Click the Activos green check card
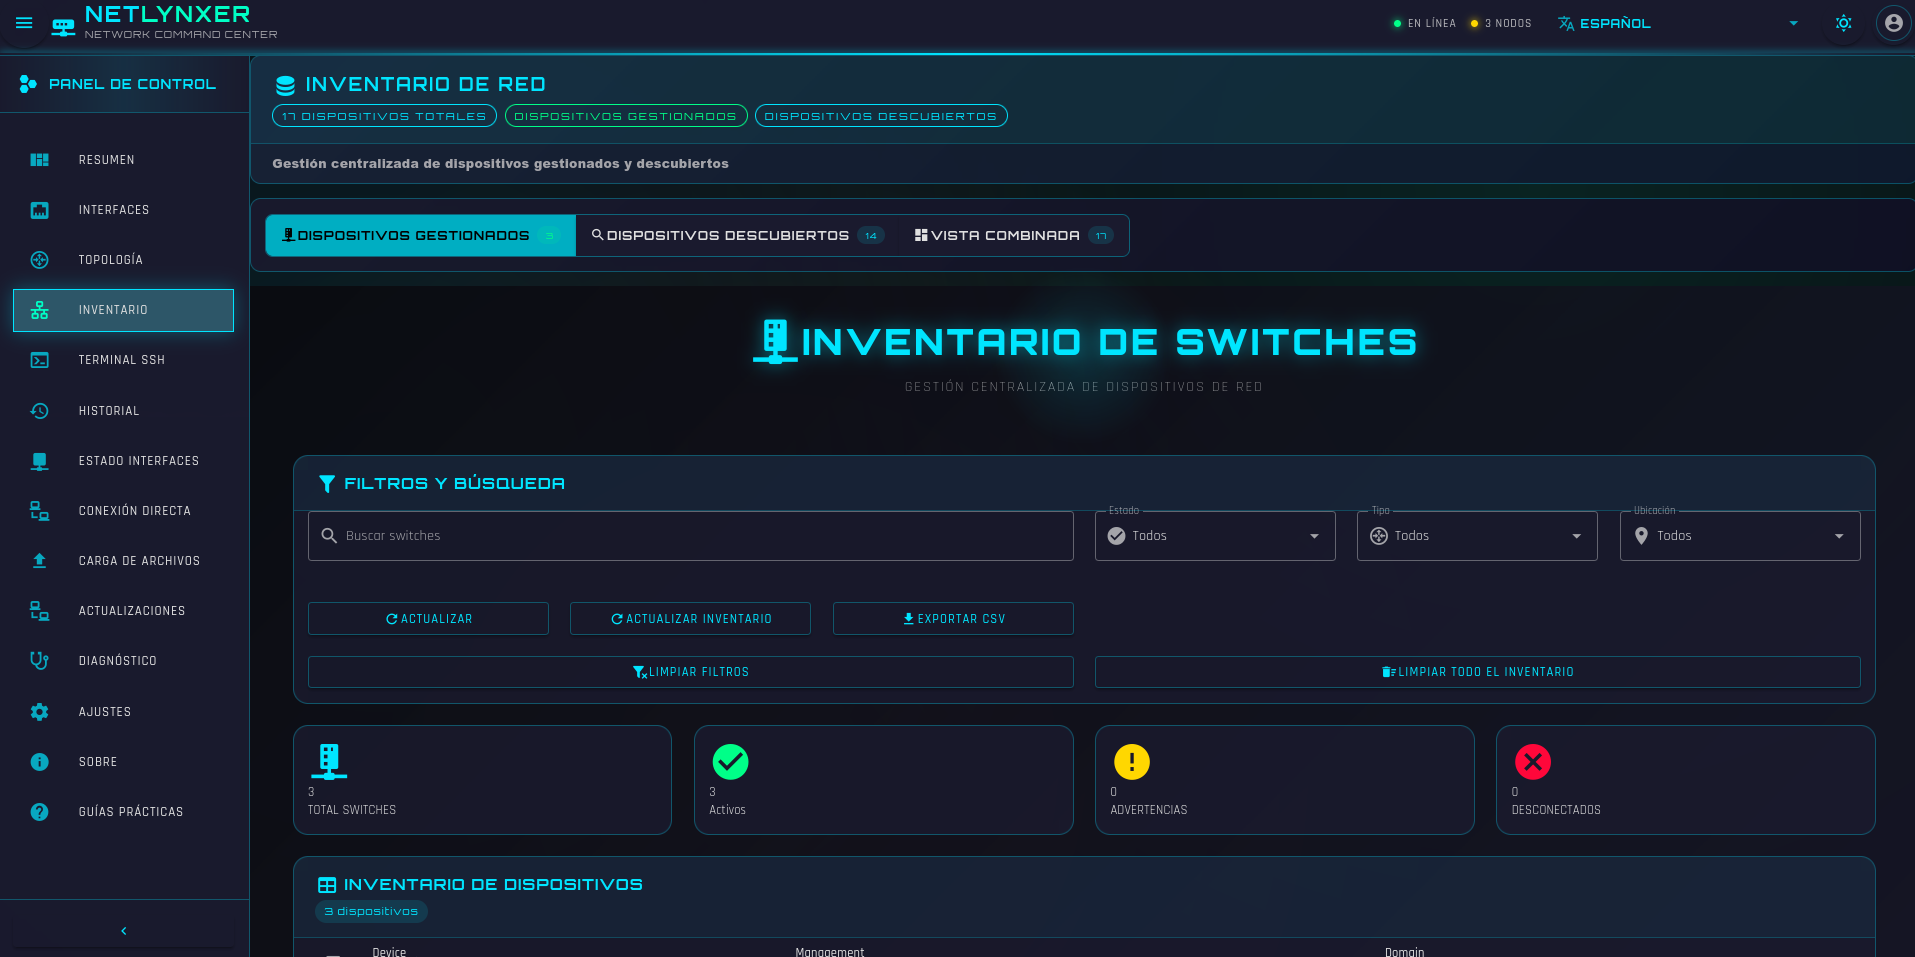This screenshot has height=957, width=1915. pos(884,780)
